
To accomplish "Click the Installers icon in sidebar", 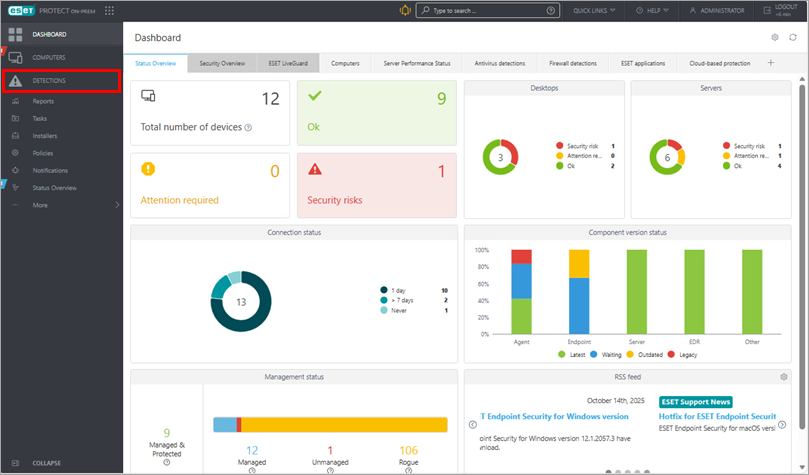I will pyautogui.click(x=15, y=136).
